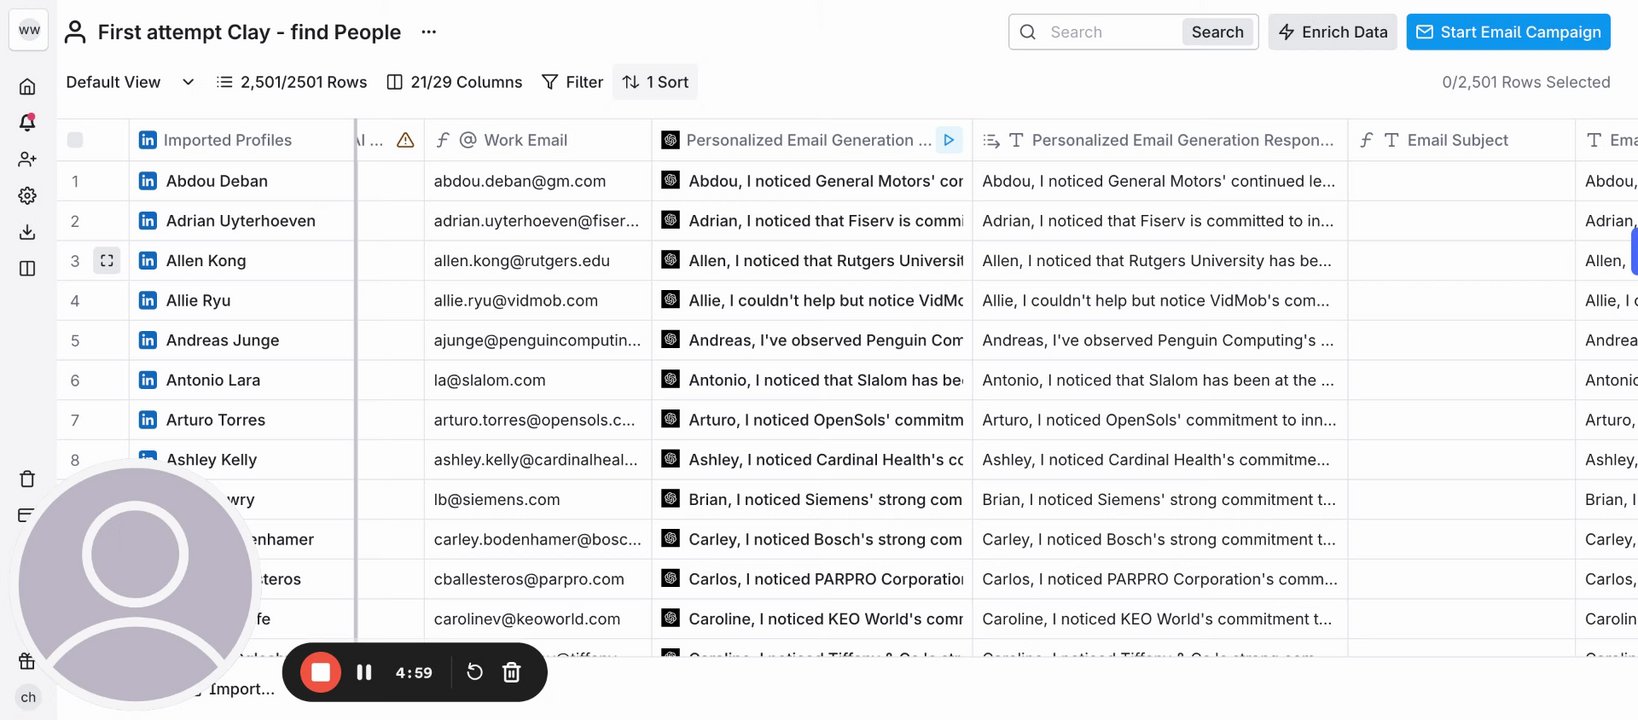Click the Enrich Data button

pyautogui.click(x=1332, y=32)
